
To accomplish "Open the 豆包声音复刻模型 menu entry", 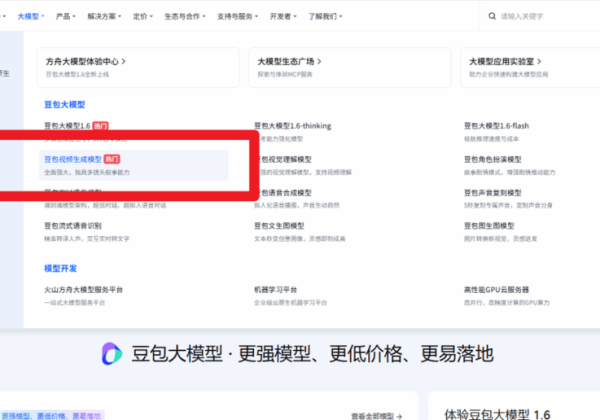I will [493, 192].
